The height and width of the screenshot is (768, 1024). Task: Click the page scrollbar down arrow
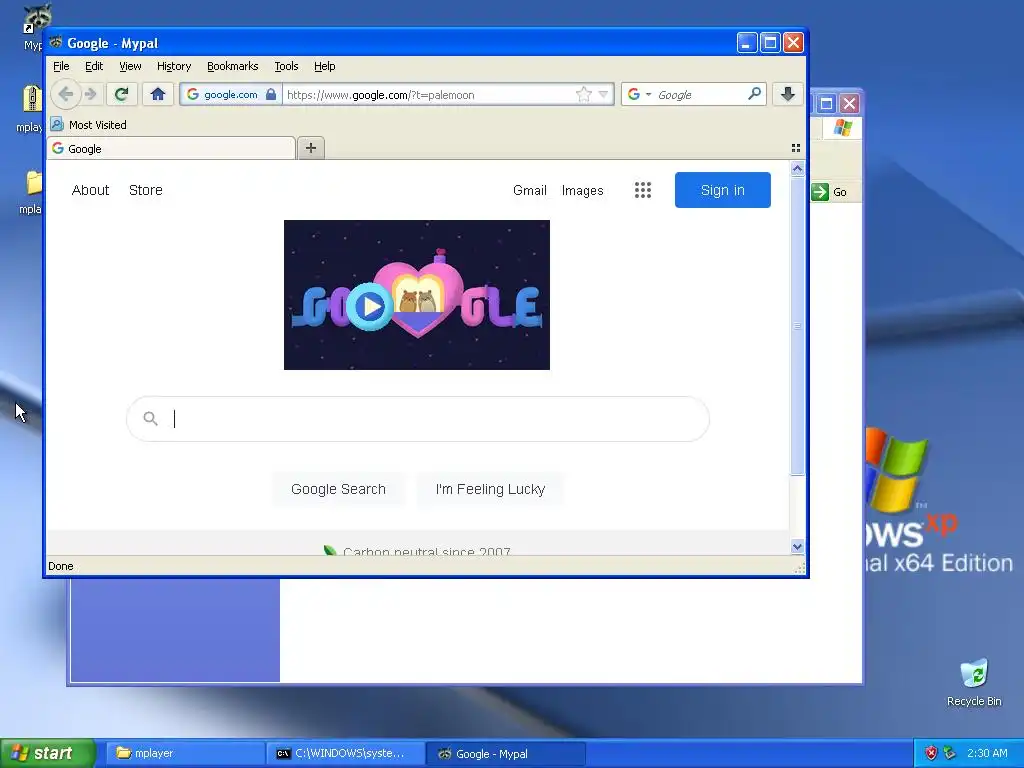[x=797, y=547]
